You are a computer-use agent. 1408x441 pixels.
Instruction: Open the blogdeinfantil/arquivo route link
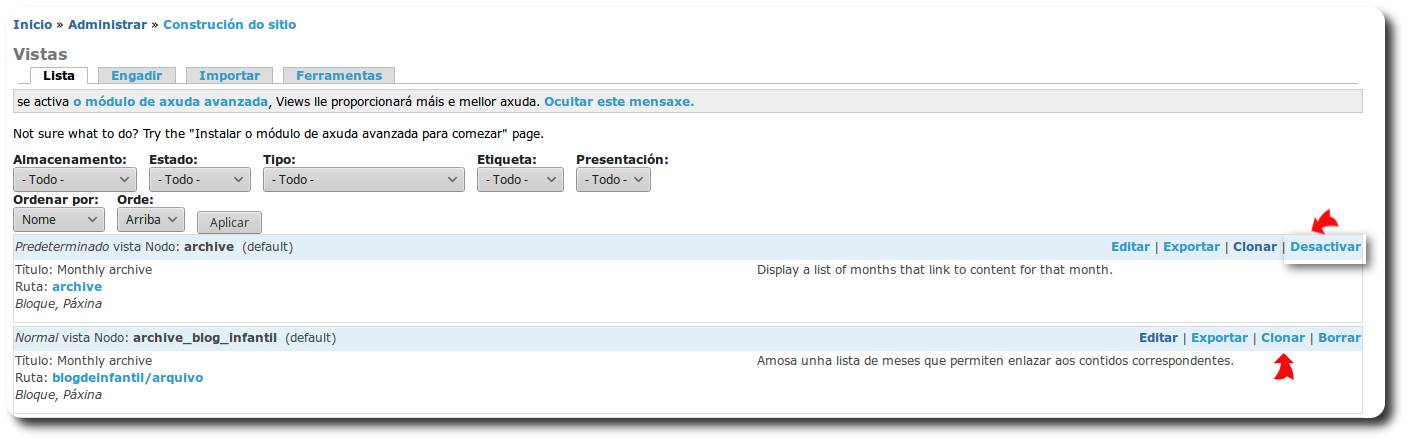pyautogui.click(x=127, y=378)
